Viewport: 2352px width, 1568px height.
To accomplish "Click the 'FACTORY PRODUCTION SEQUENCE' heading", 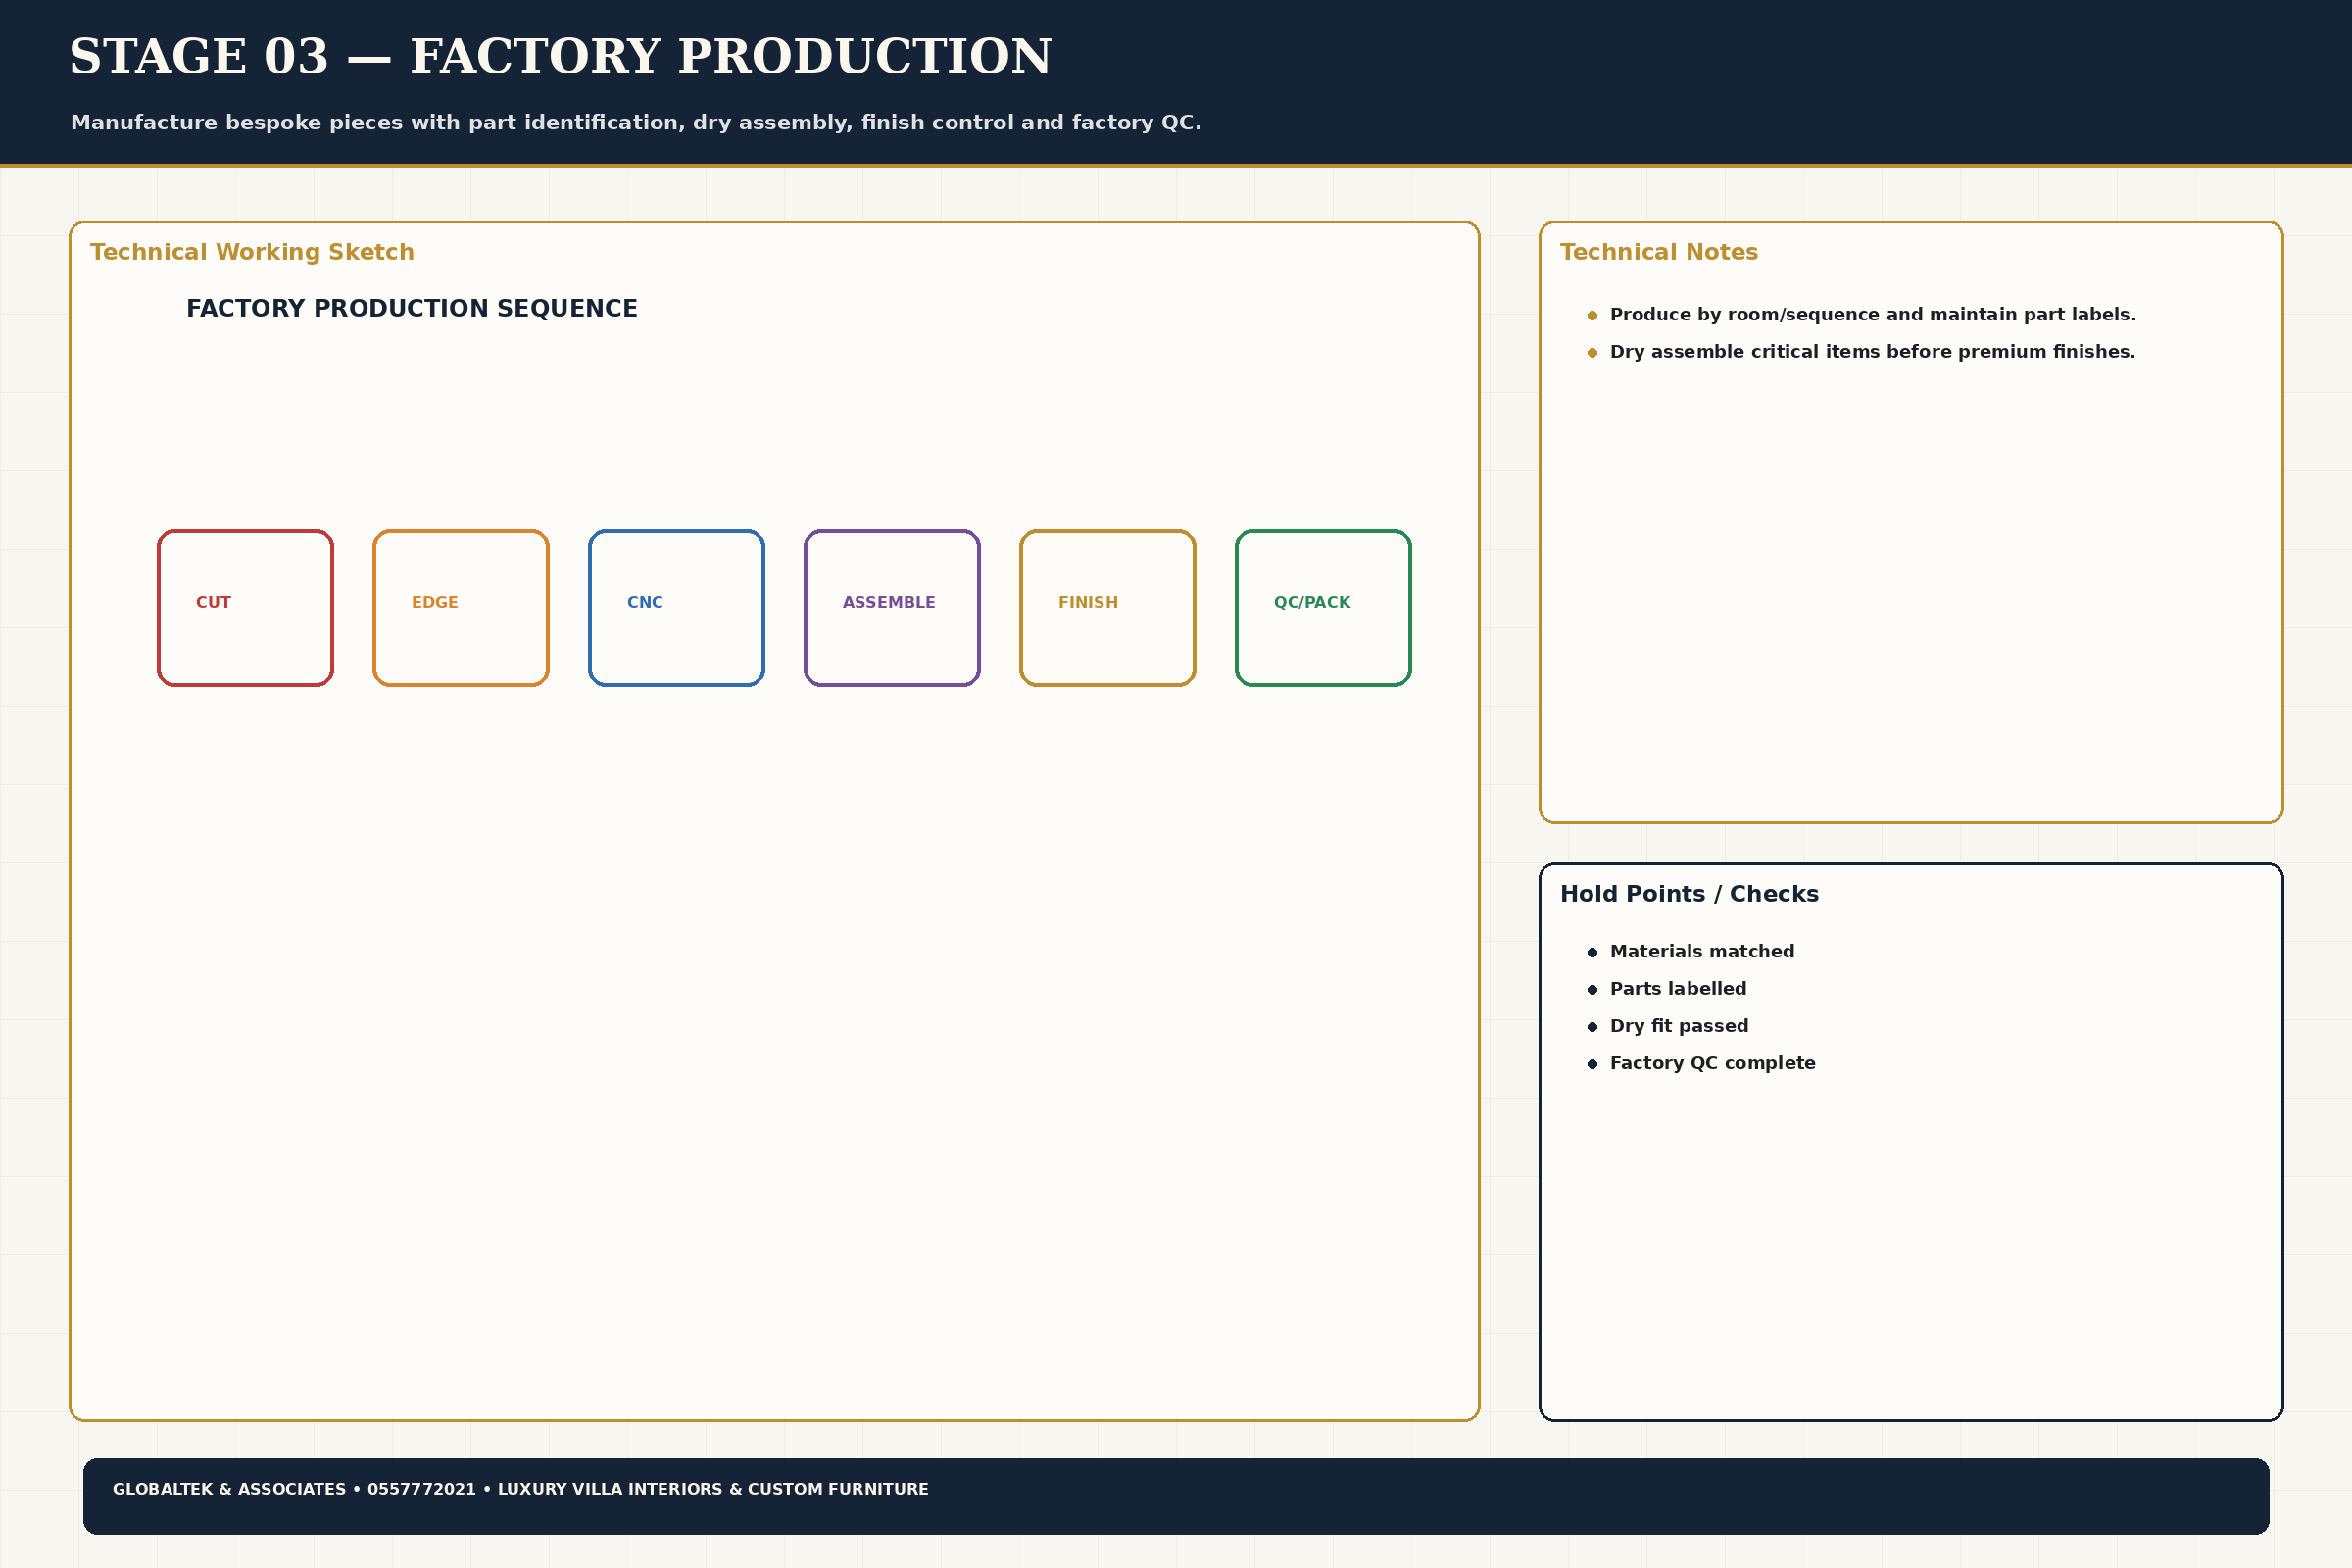I will pyautogui.click(x=412, y=308).
